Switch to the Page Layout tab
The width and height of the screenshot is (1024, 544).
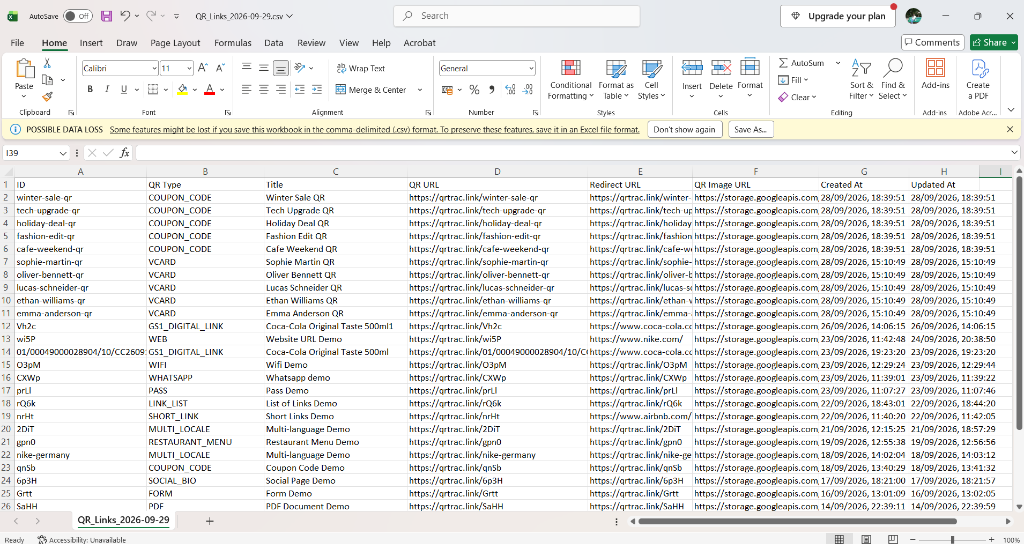pos(175,43)
